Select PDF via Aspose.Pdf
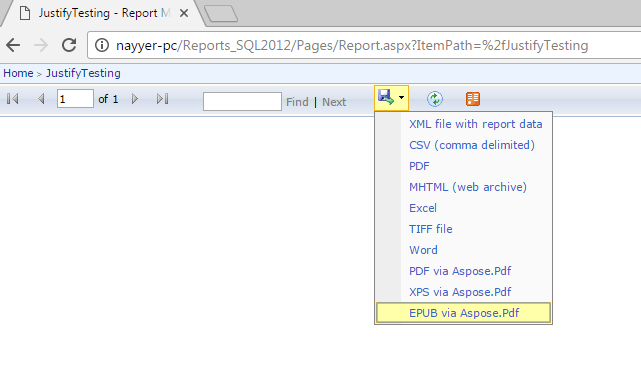This screenshot has height=385, width=641. coord(460,271)
